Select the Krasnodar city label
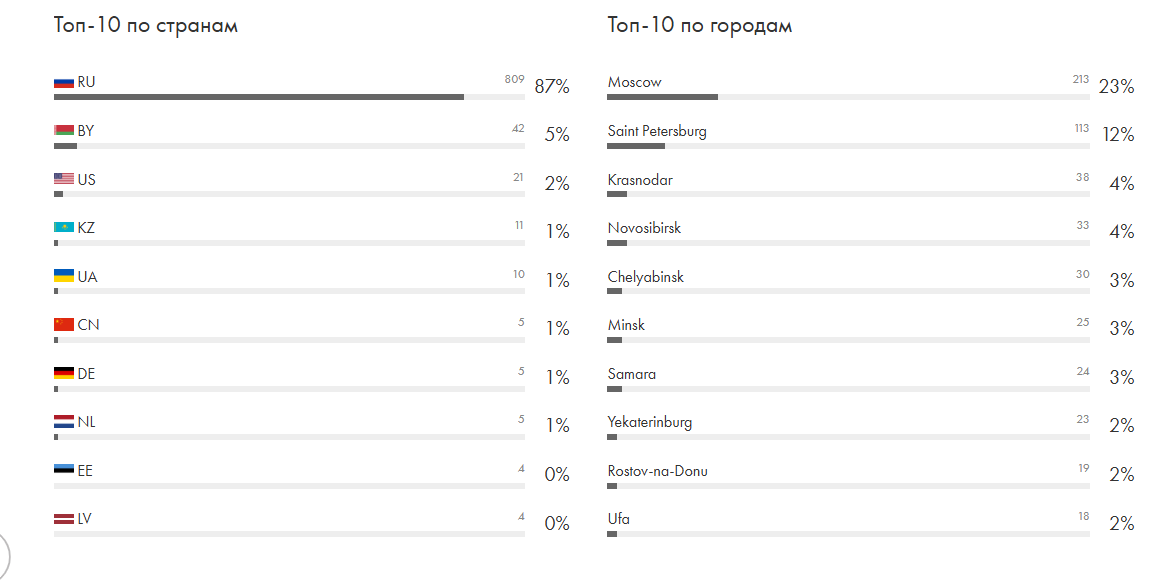This screenshot has height=587, width=1156. coord(640,180)
